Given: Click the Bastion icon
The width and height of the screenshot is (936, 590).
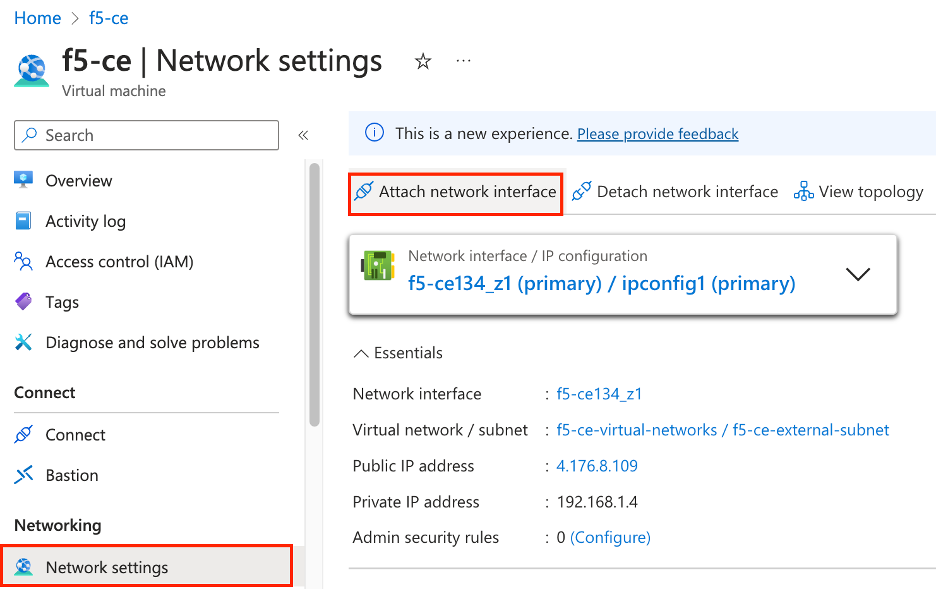Looking at the screenshot, I should click(24, 475).
